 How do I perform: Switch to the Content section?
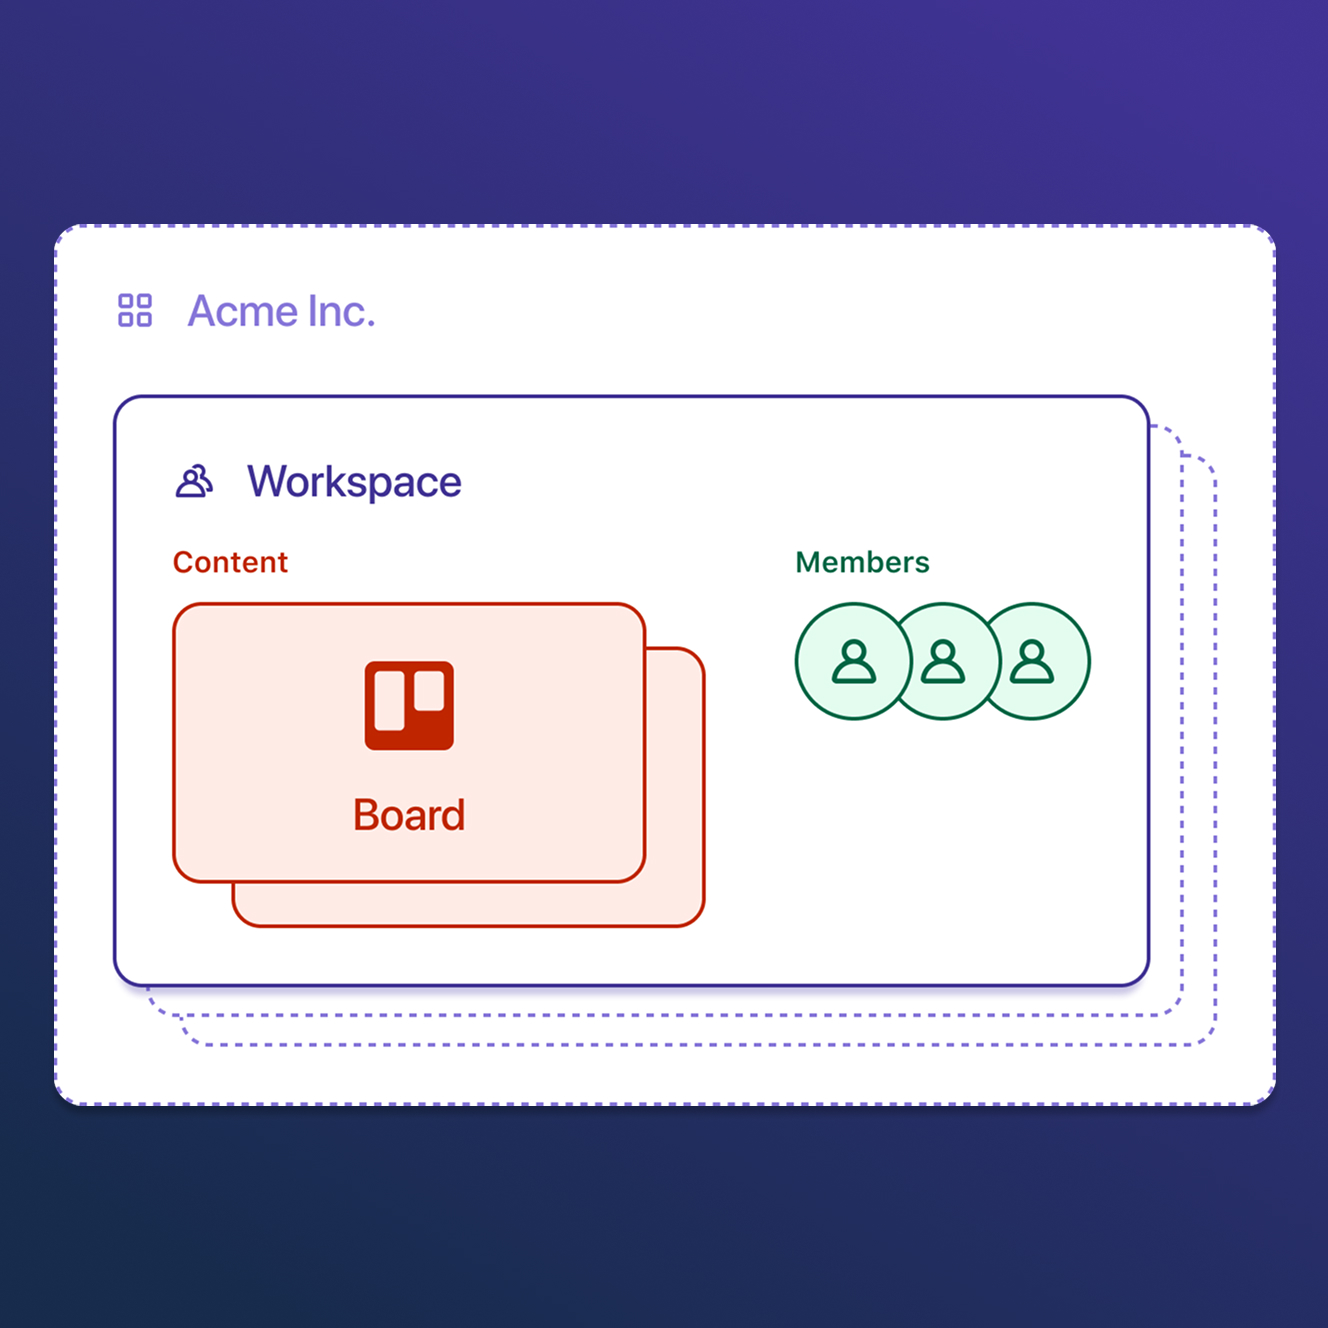(x=230, y=562)
